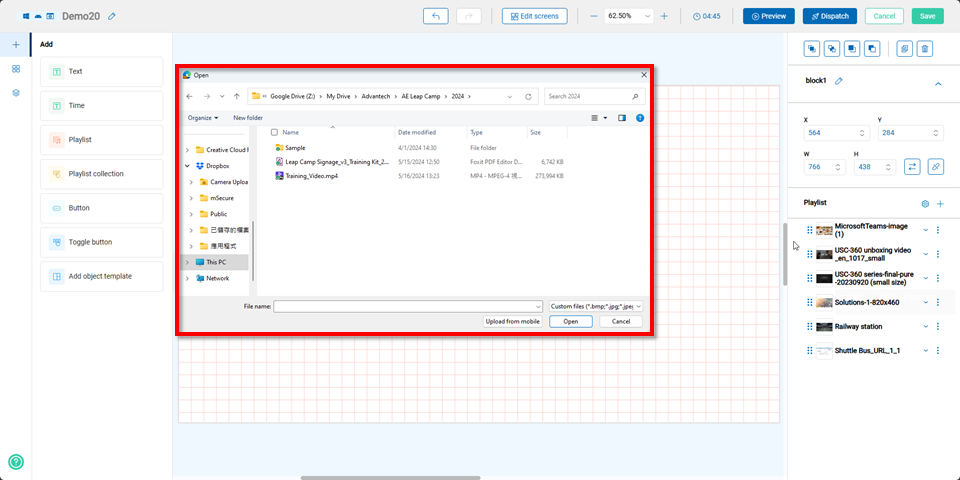Click the help icon in file dialog

[x=639, y=117]
